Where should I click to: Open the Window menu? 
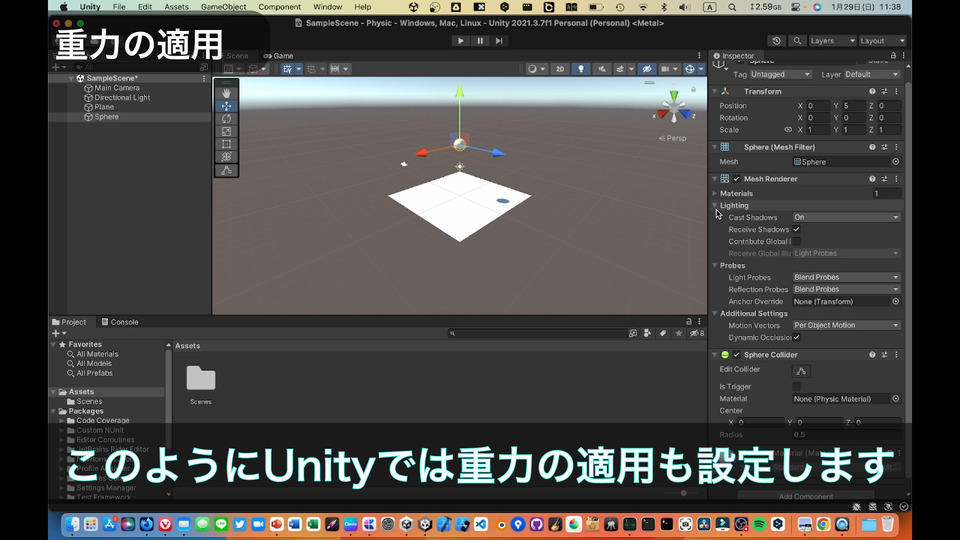click(x=328, y=7)
